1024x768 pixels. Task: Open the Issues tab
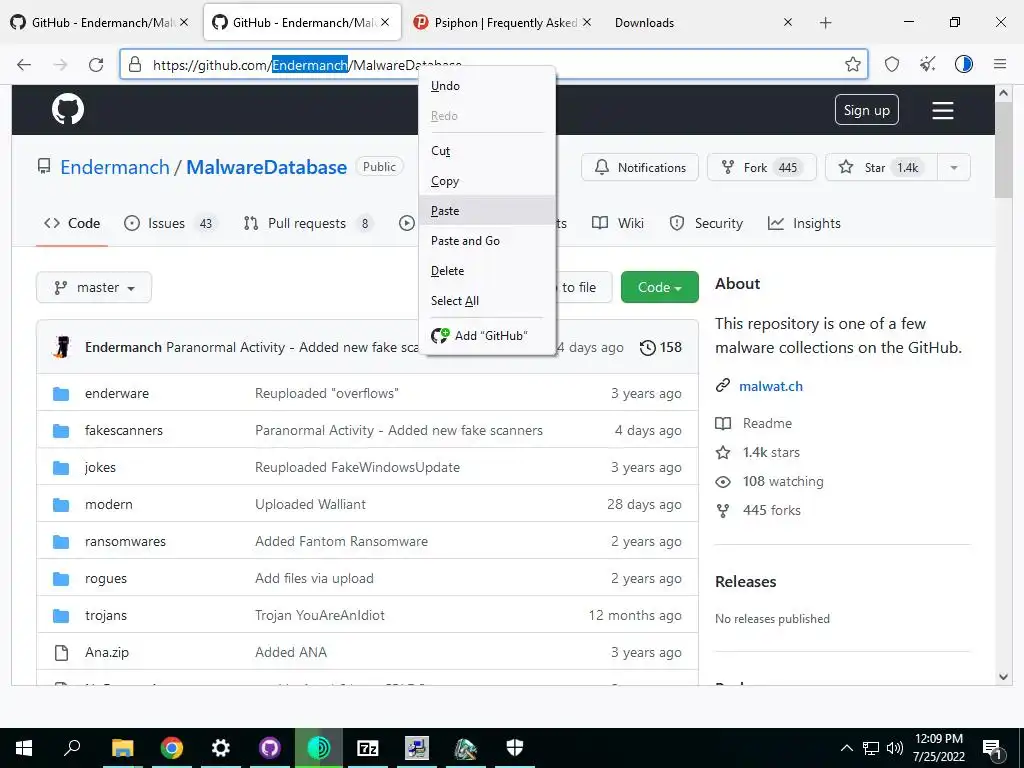tap(169, 223)
